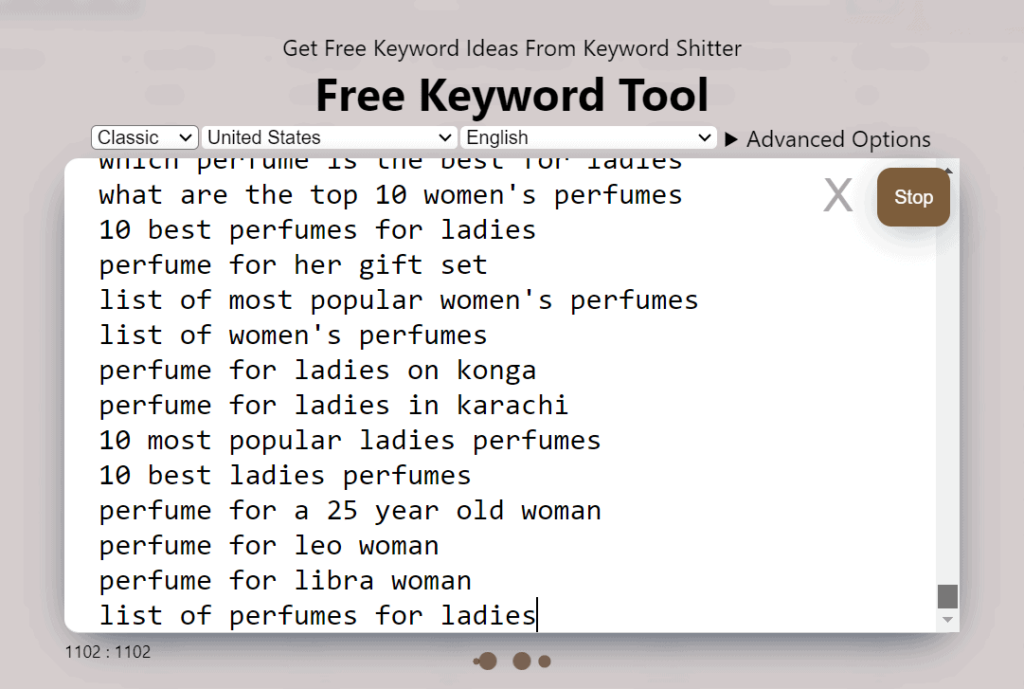Click the scrollbar up arrow
Viewport: 1024px width, 689px height.
pos(947,171)
